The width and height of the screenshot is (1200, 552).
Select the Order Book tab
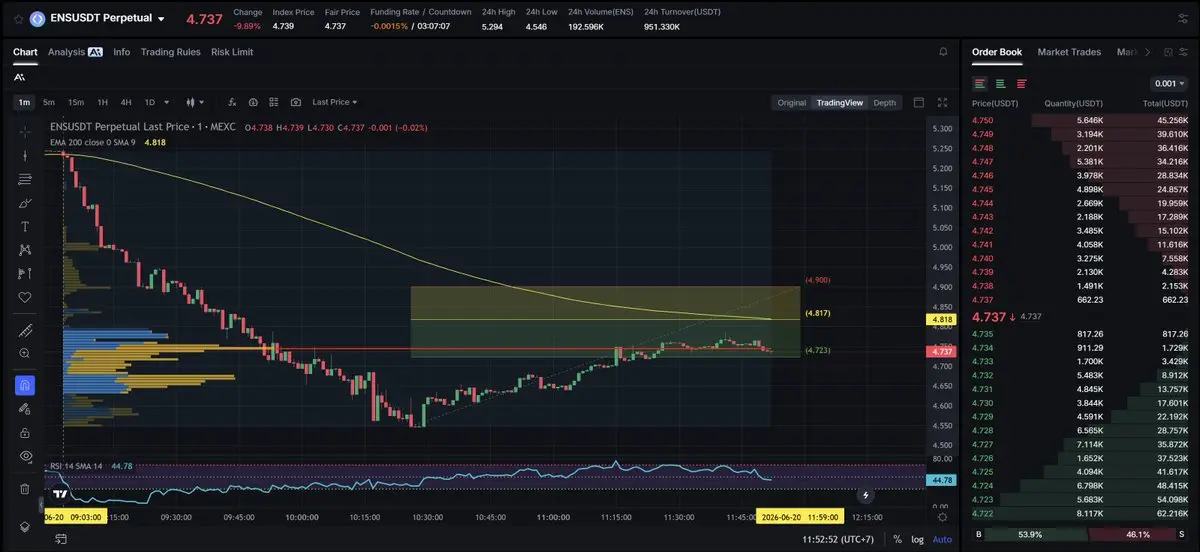[997, 52]
